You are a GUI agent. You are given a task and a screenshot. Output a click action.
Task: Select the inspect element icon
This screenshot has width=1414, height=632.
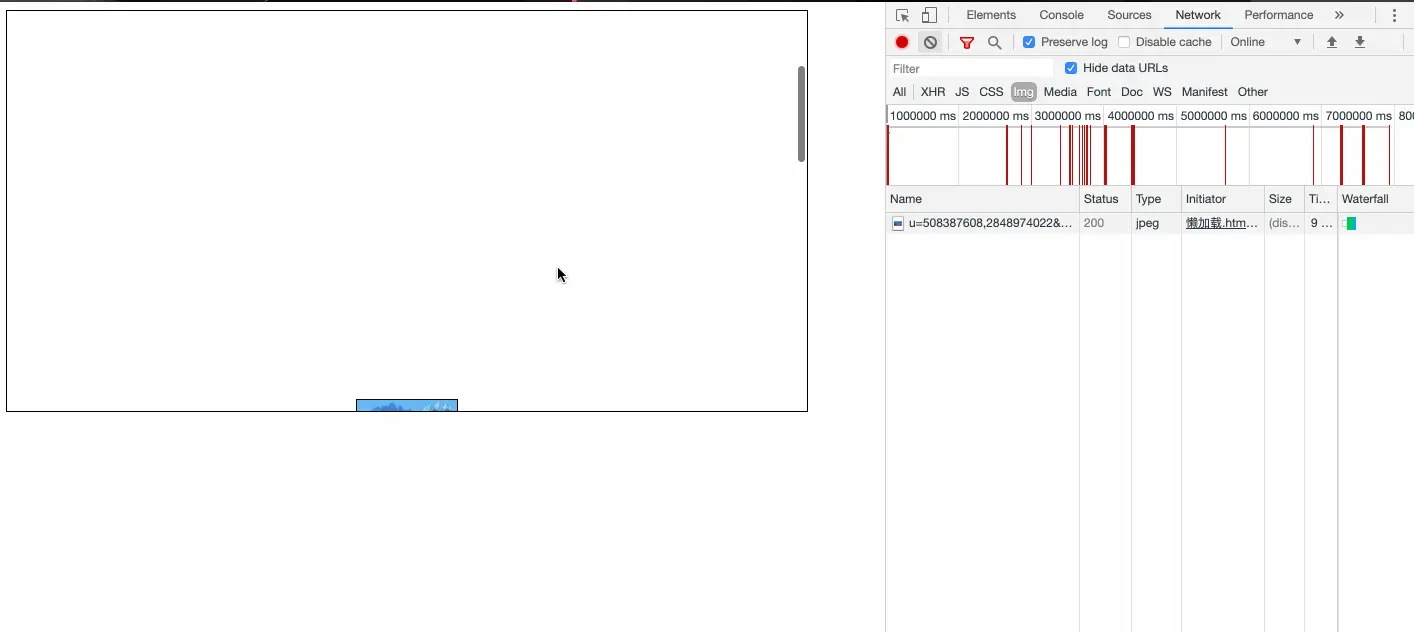902,15
